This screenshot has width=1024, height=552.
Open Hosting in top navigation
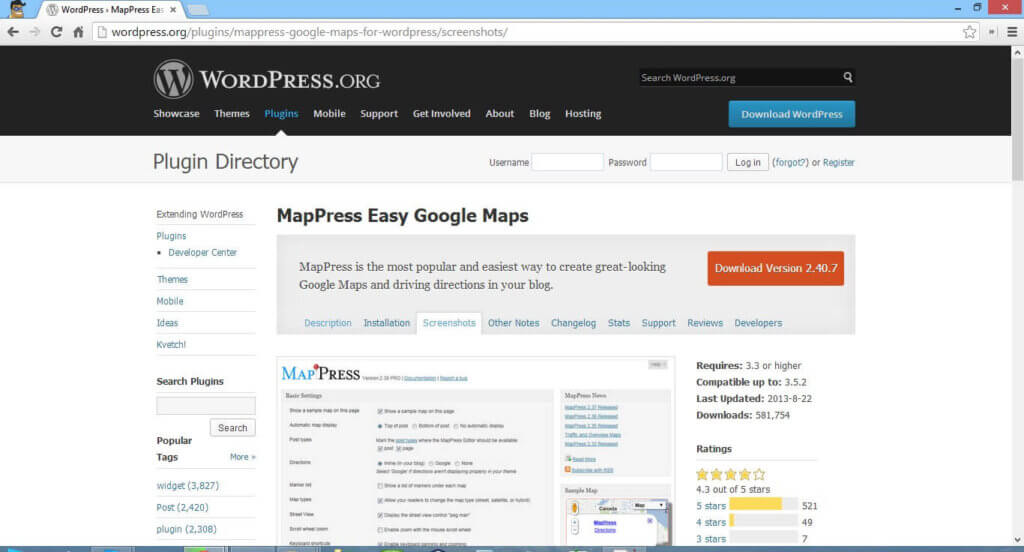(583, 114)
